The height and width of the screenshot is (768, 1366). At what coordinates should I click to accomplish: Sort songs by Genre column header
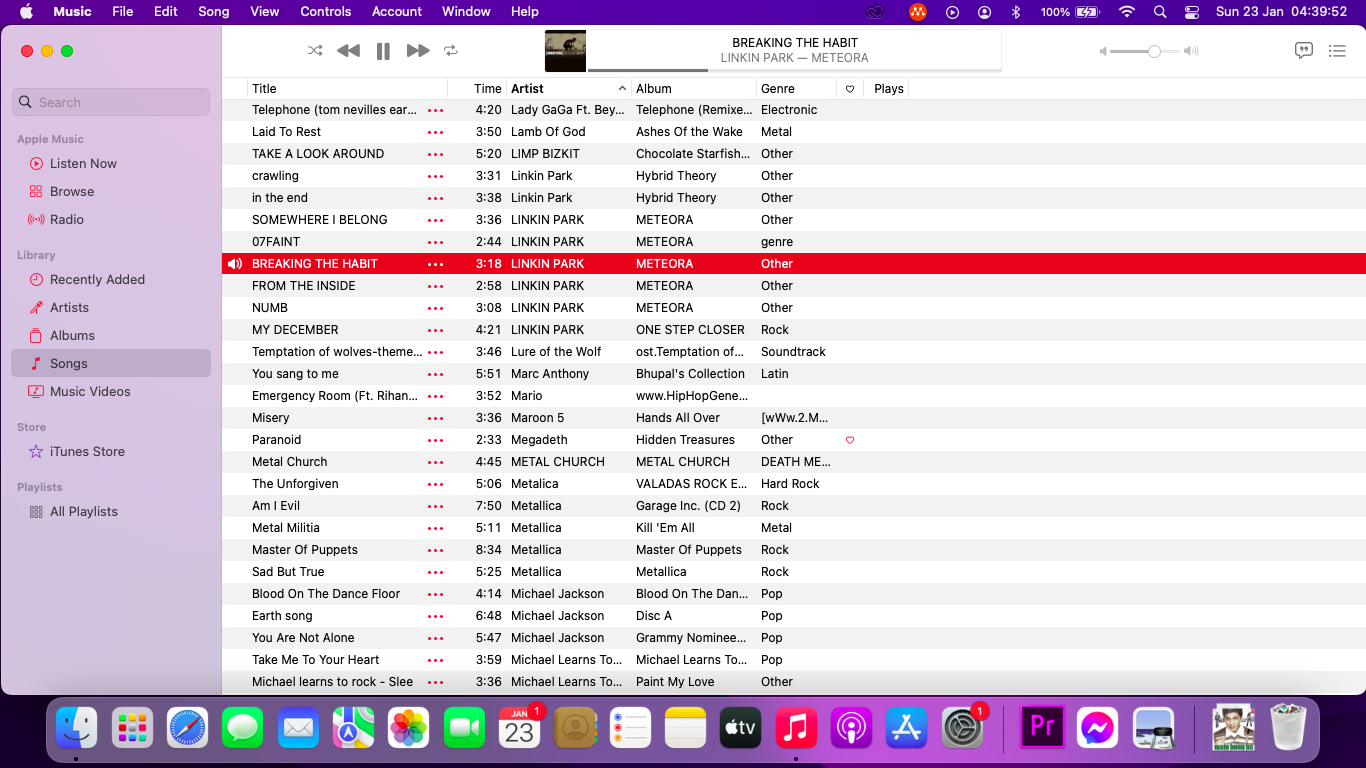[796, 88]
